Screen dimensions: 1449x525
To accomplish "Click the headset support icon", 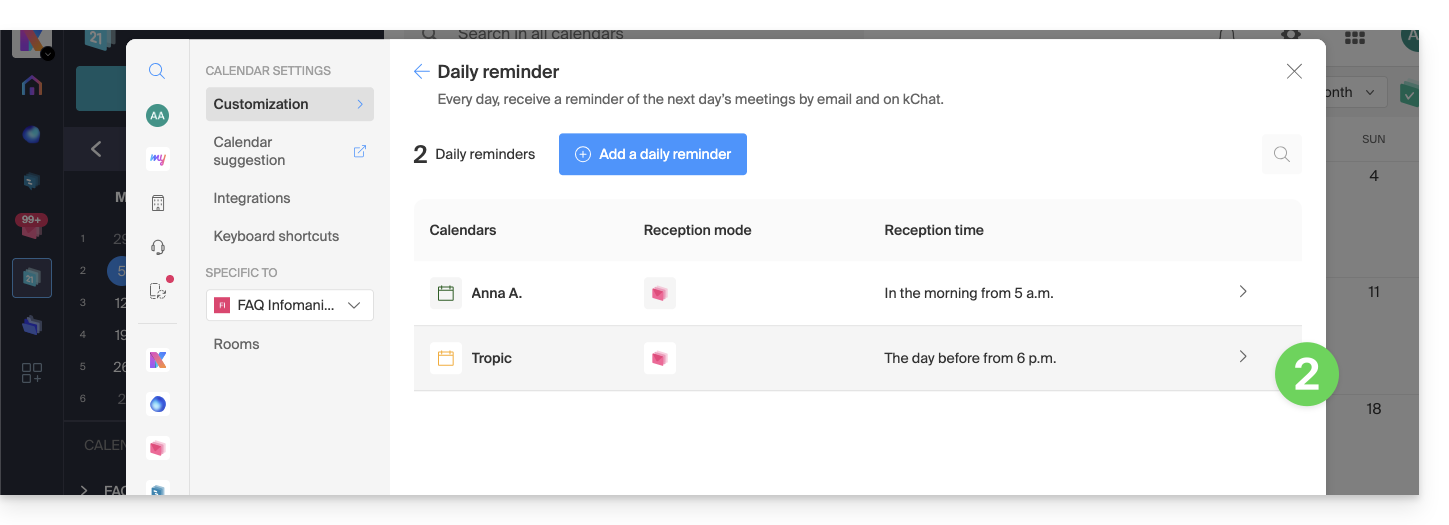I will [157, 247].
